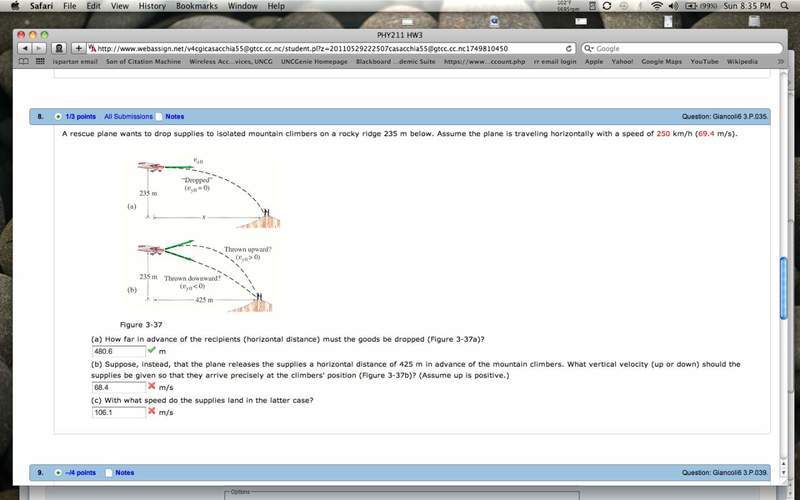The width and height of the screenshot is (800, 500).
Task: Open Apple bookmark
Action: [x=594, y=62]
